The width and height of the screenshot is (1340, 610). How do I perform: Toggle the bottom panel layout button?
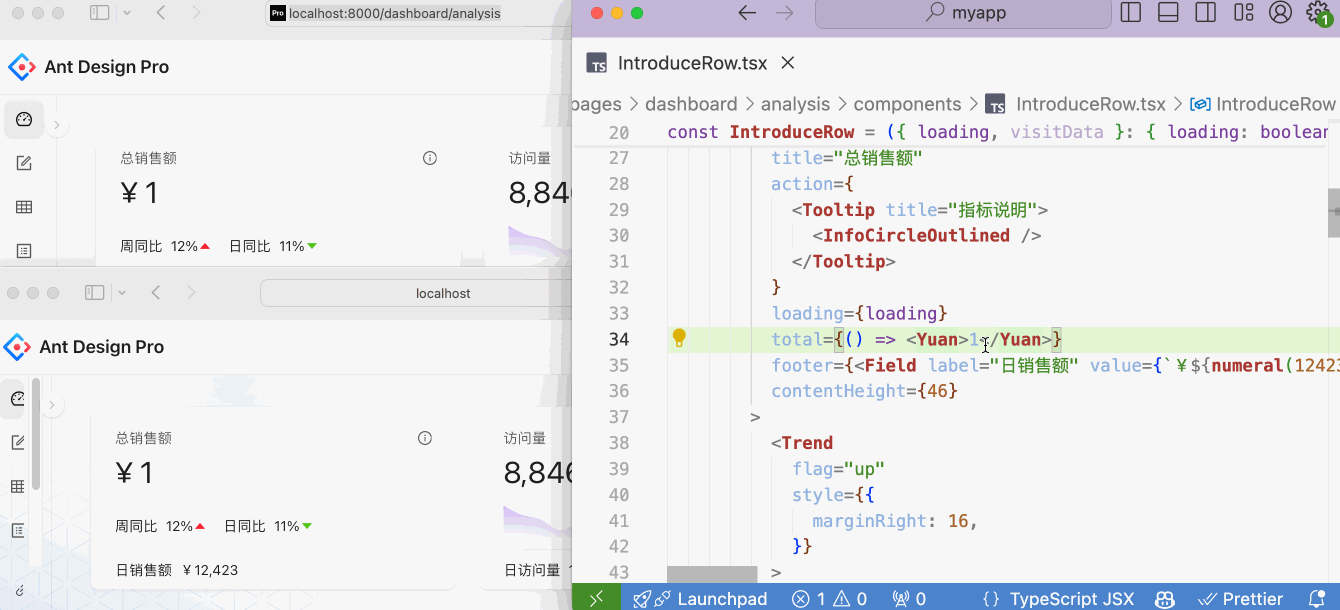click(x=1168, y=13)
